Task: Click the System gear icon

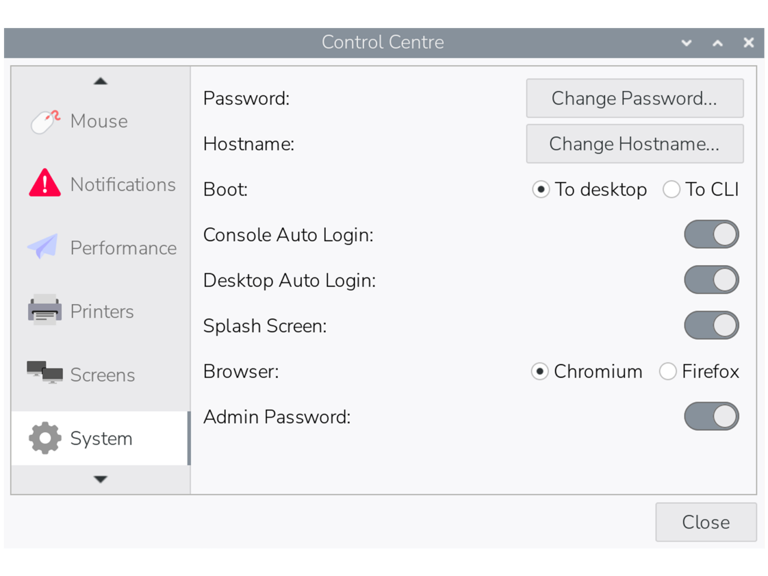Action: click(45, 438)
